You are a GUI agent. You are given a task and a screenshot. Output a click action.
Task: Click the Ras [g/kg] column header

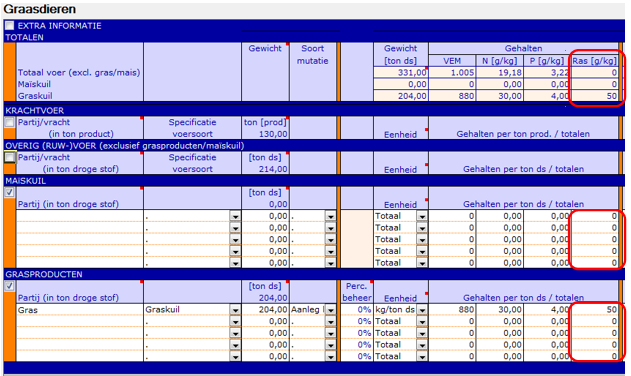click(594, 61)
